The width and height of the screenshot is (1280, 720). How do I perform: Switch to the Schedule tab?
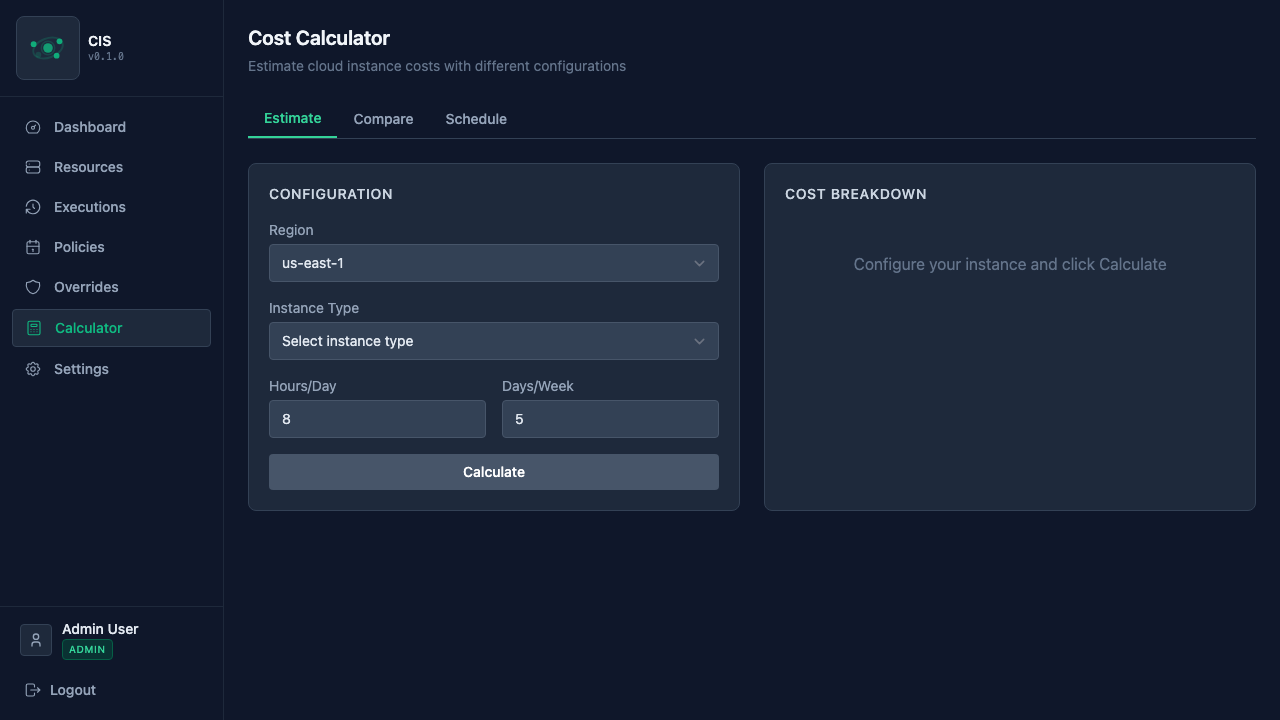476,119
